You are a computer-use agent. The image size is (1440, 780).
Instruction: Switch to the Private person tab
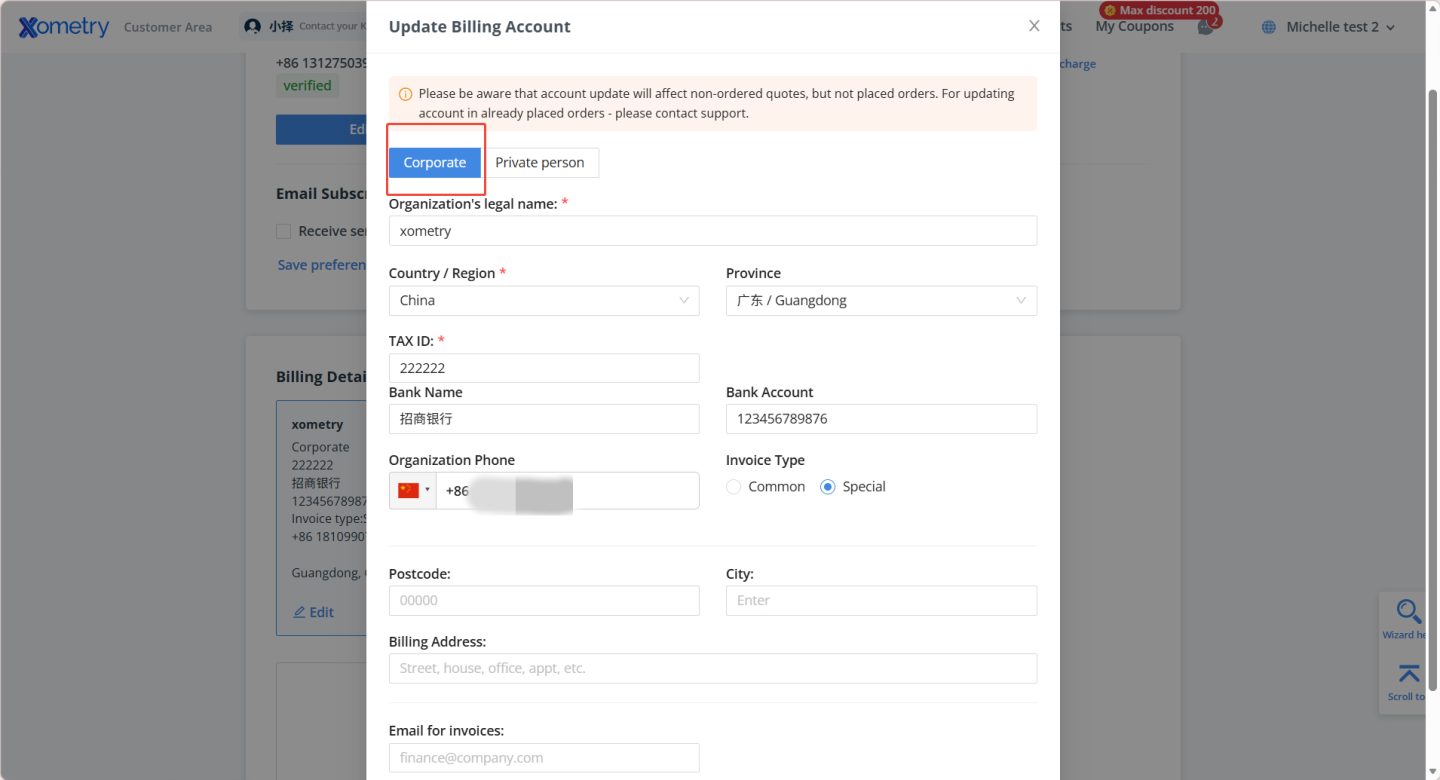pyautogui.click(x=540, y=163)
